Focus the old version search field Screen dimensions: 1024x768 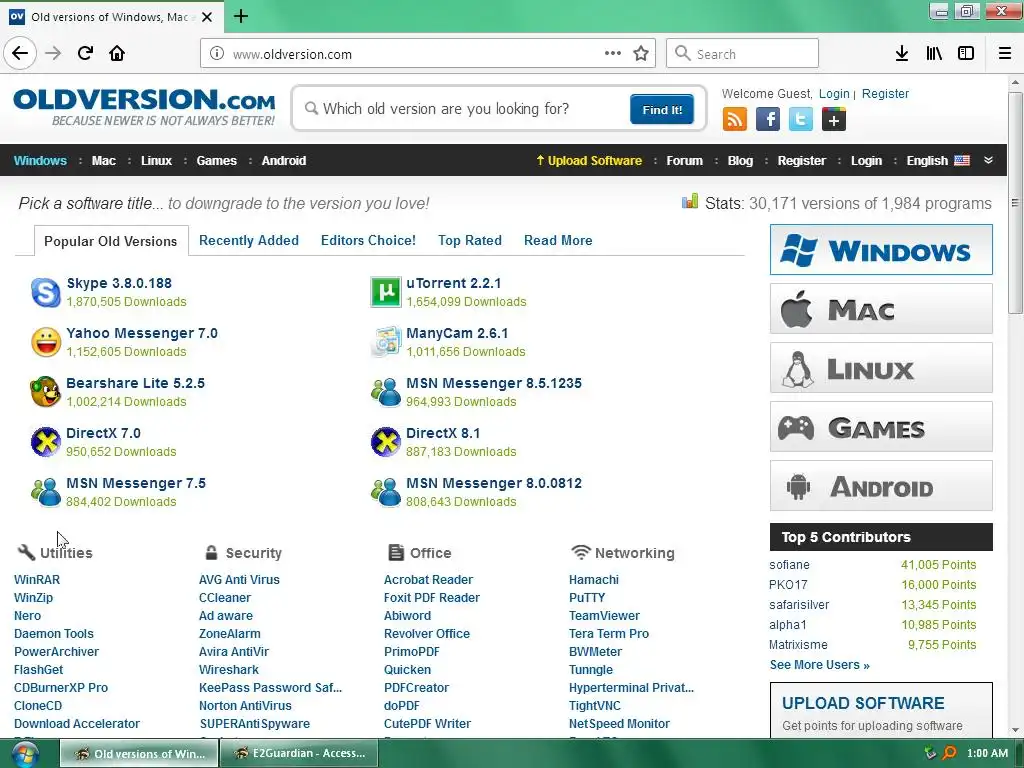464,108
